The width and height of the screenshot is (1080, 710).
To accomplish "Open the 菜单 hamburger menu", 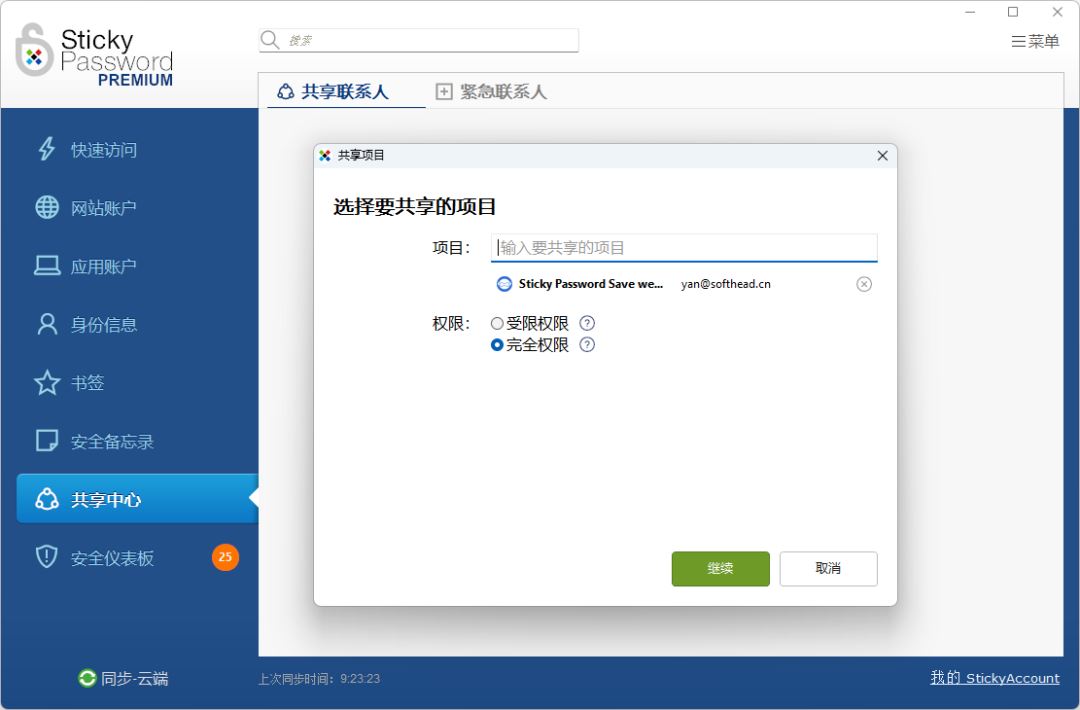I will pos(1035,41).
